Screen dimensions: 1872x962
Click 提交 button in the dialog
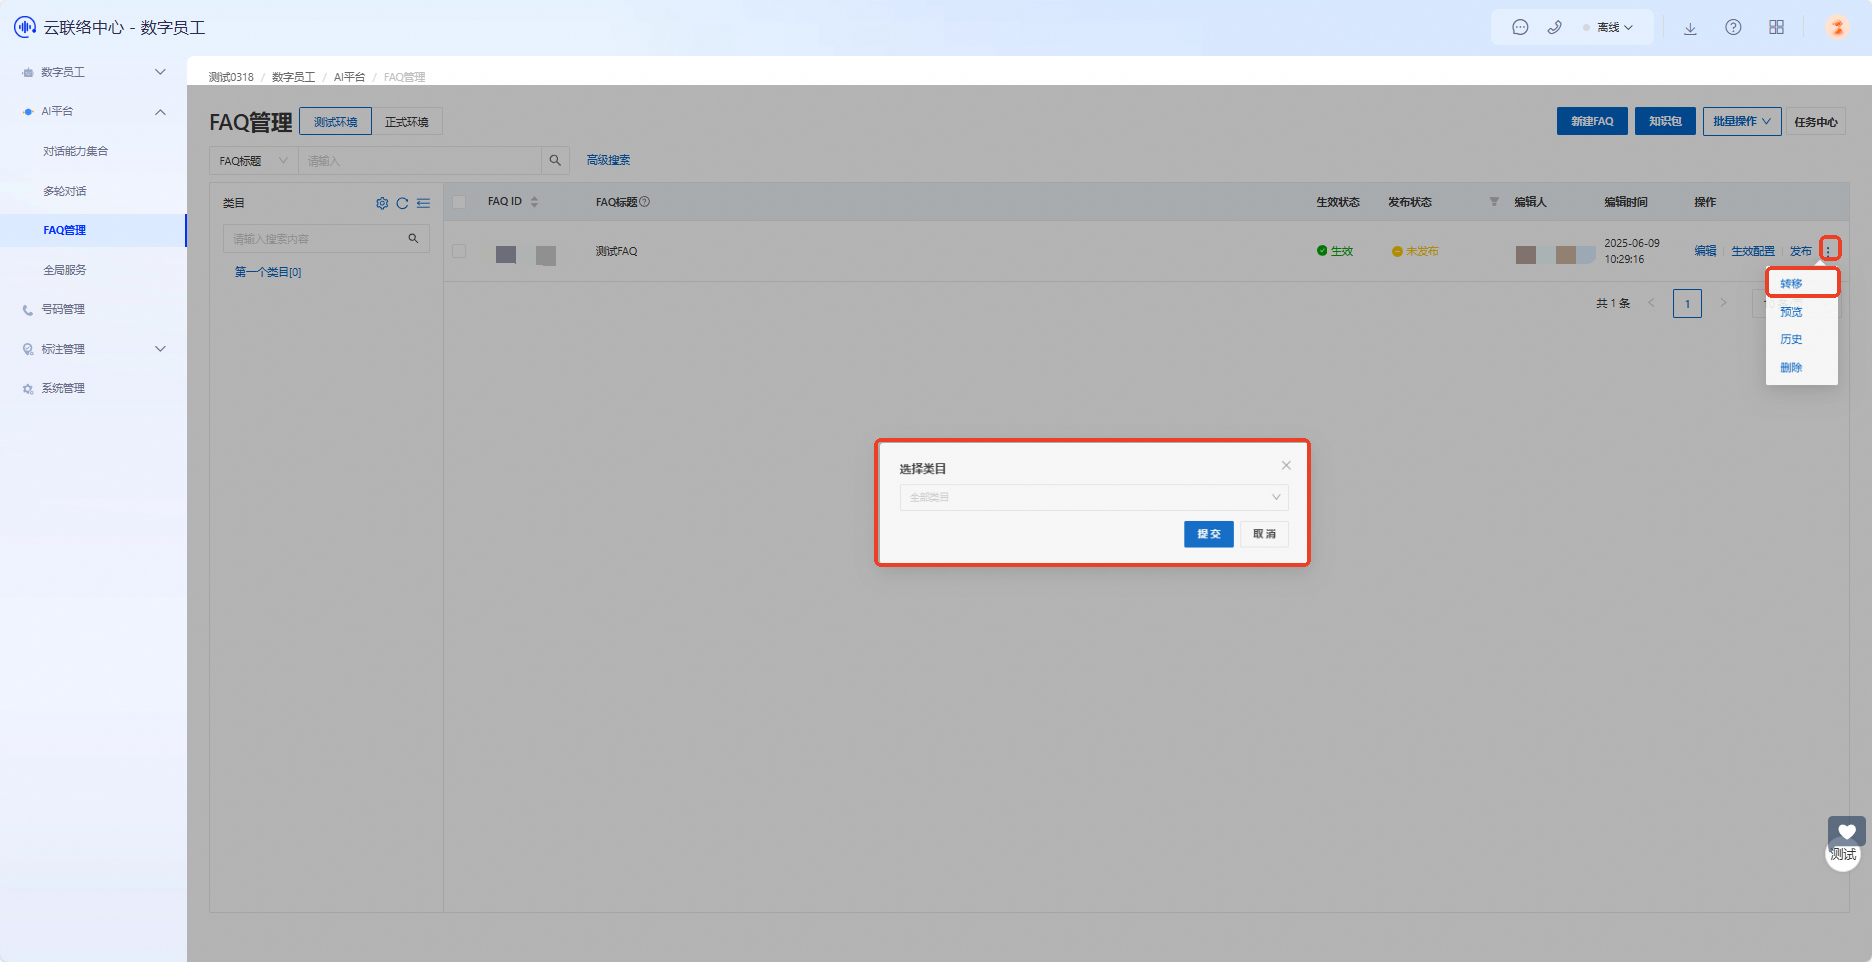pyautogui.click(x=1209, y=534)
